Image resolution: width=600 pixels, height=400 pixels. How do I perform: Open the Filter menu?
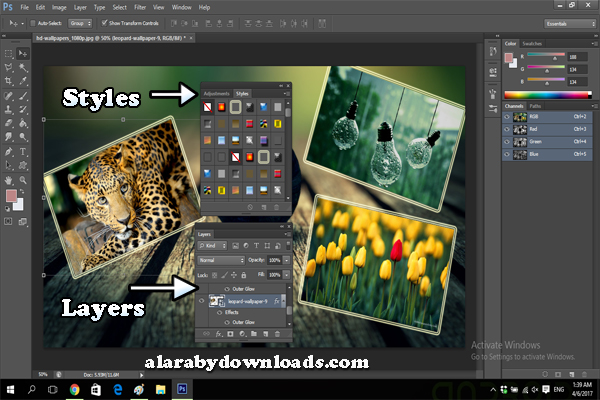140,7
